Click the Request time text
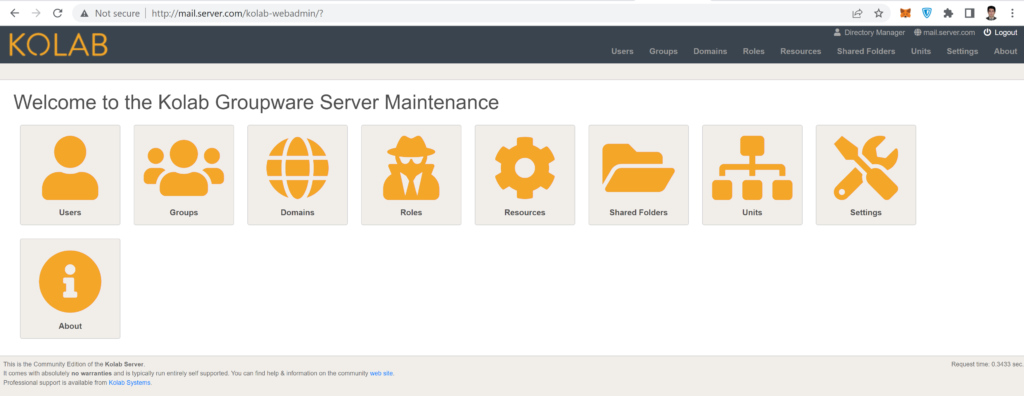The height and width of the screenshot is (396, 1024). click(987, 364)
